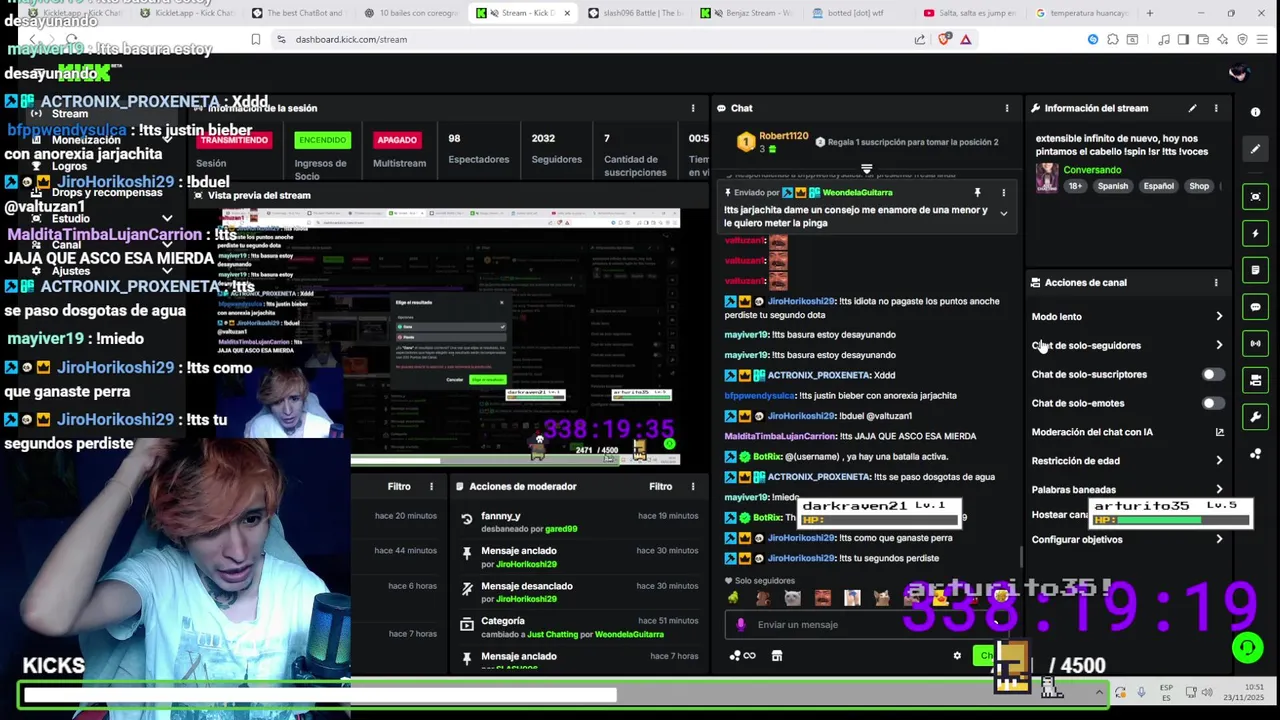
Task: Click Categoría change entry in moderator actions
Action: pyautogui.click(x=580, y=627)
